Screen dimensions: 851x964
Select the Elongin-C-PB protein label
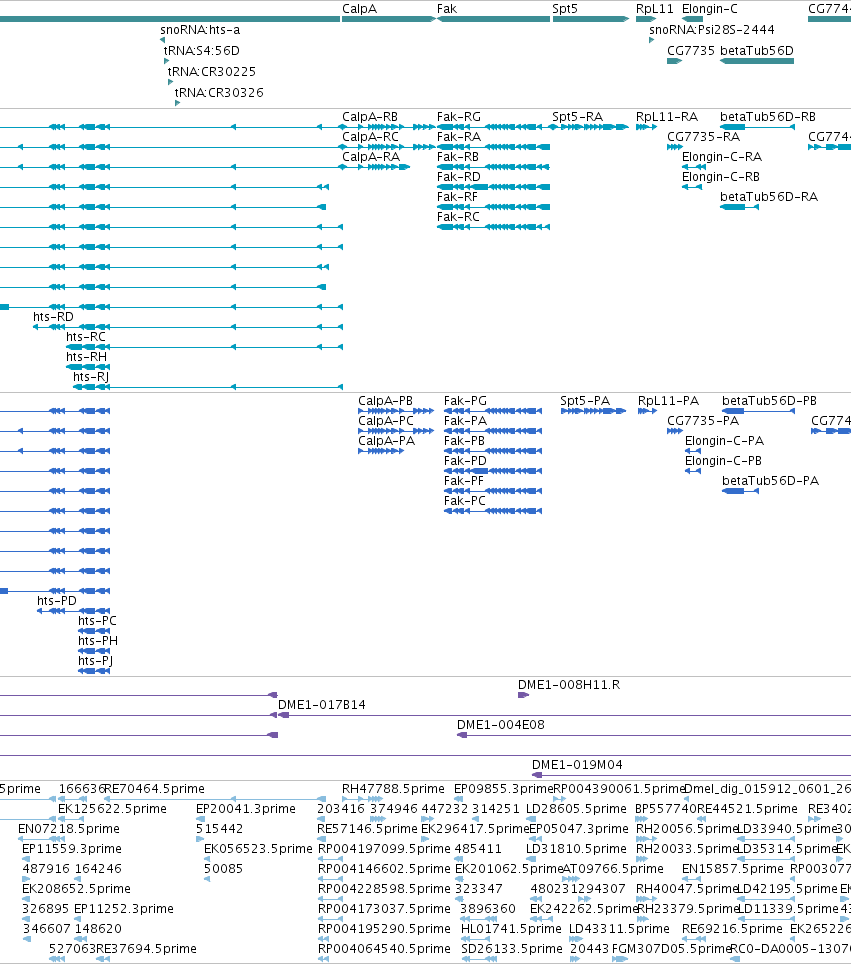(x=723, y=461)
